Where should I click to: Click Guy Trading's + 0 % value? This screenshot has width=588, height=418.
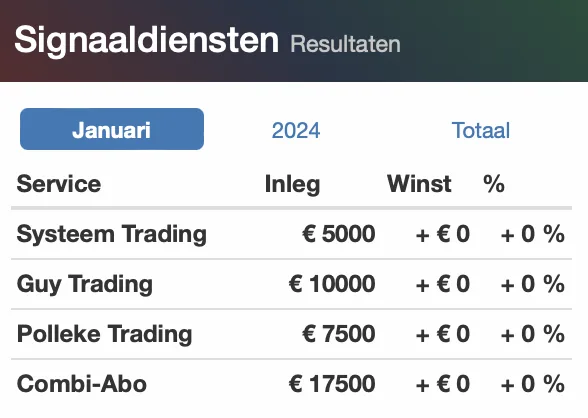click(532, 284)
